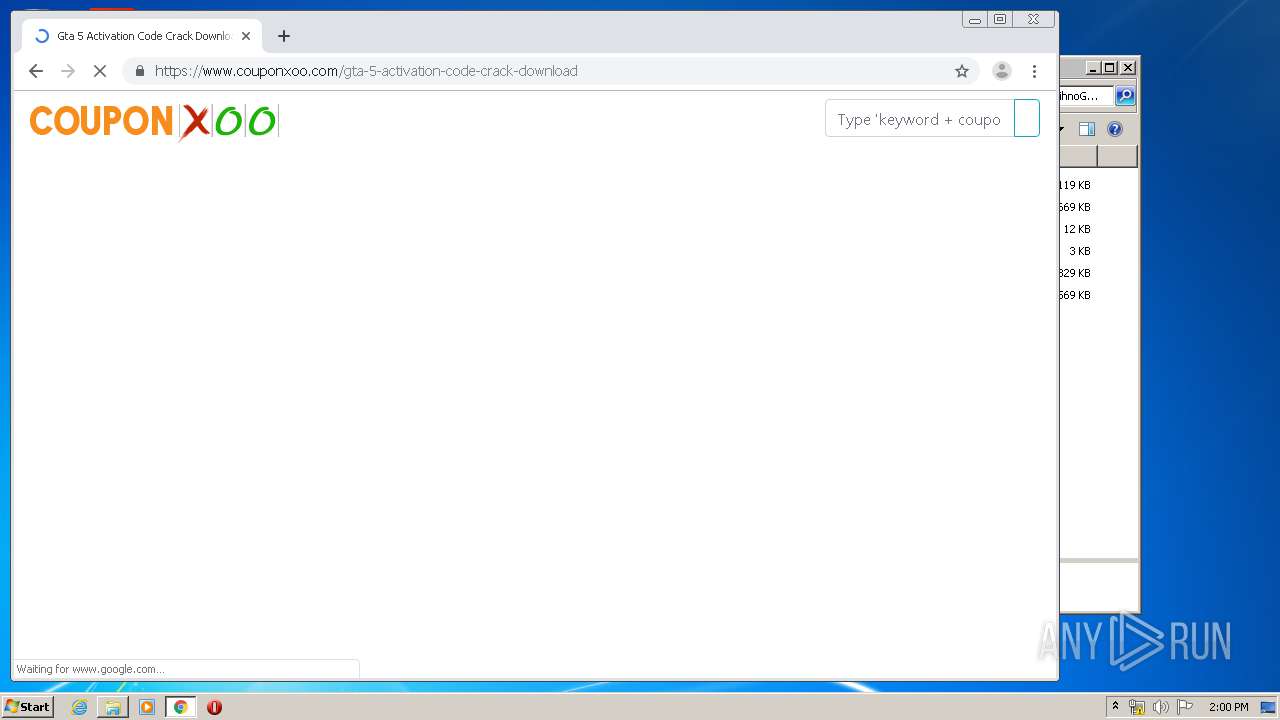Open the volume speaker tray icon
The image size is (1280, 720).
click(1160, 707)
